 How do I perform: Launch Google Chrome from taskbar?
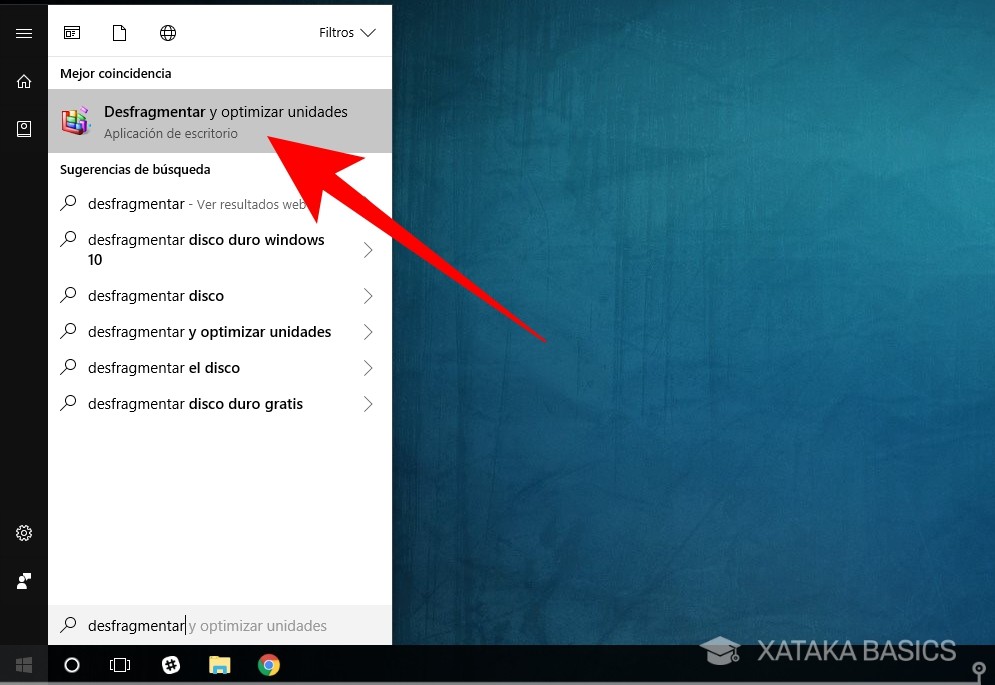(268, 665)
